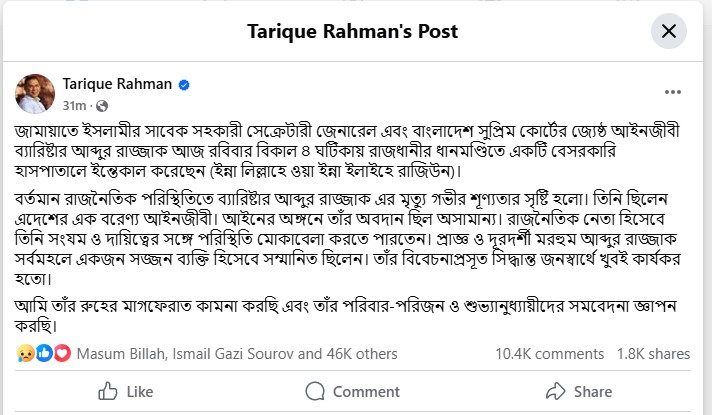This screenshot has width=712, height=415.
Task: Click the speech bubble icon beside Comment
Action: [x=315, y=391]
